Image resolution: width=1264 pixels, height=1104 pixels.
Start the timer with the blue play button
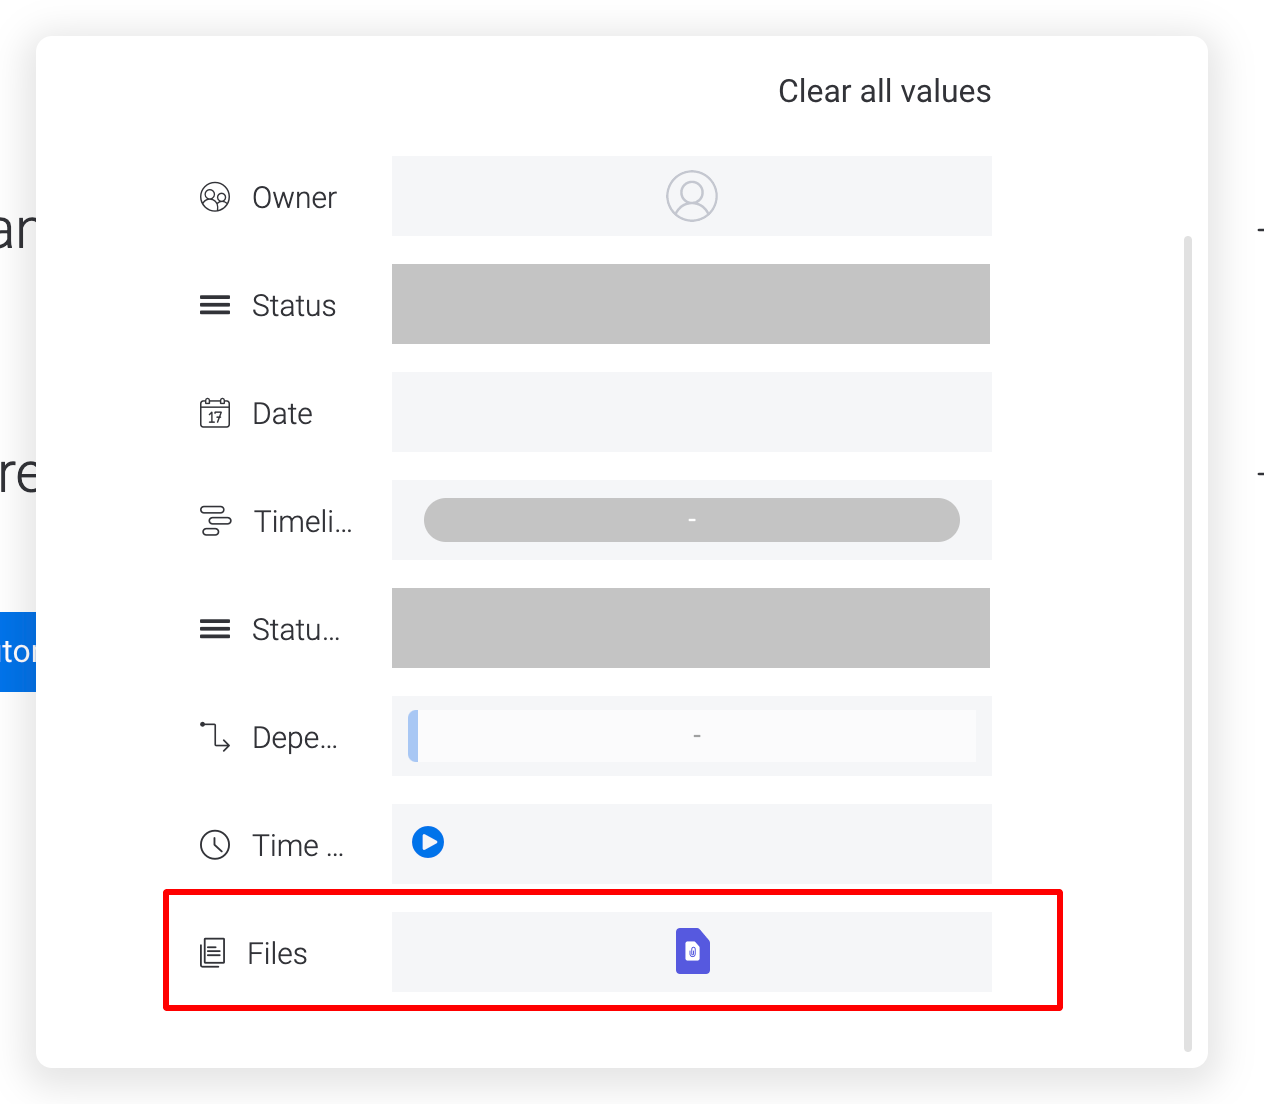[x=428, y=843]
